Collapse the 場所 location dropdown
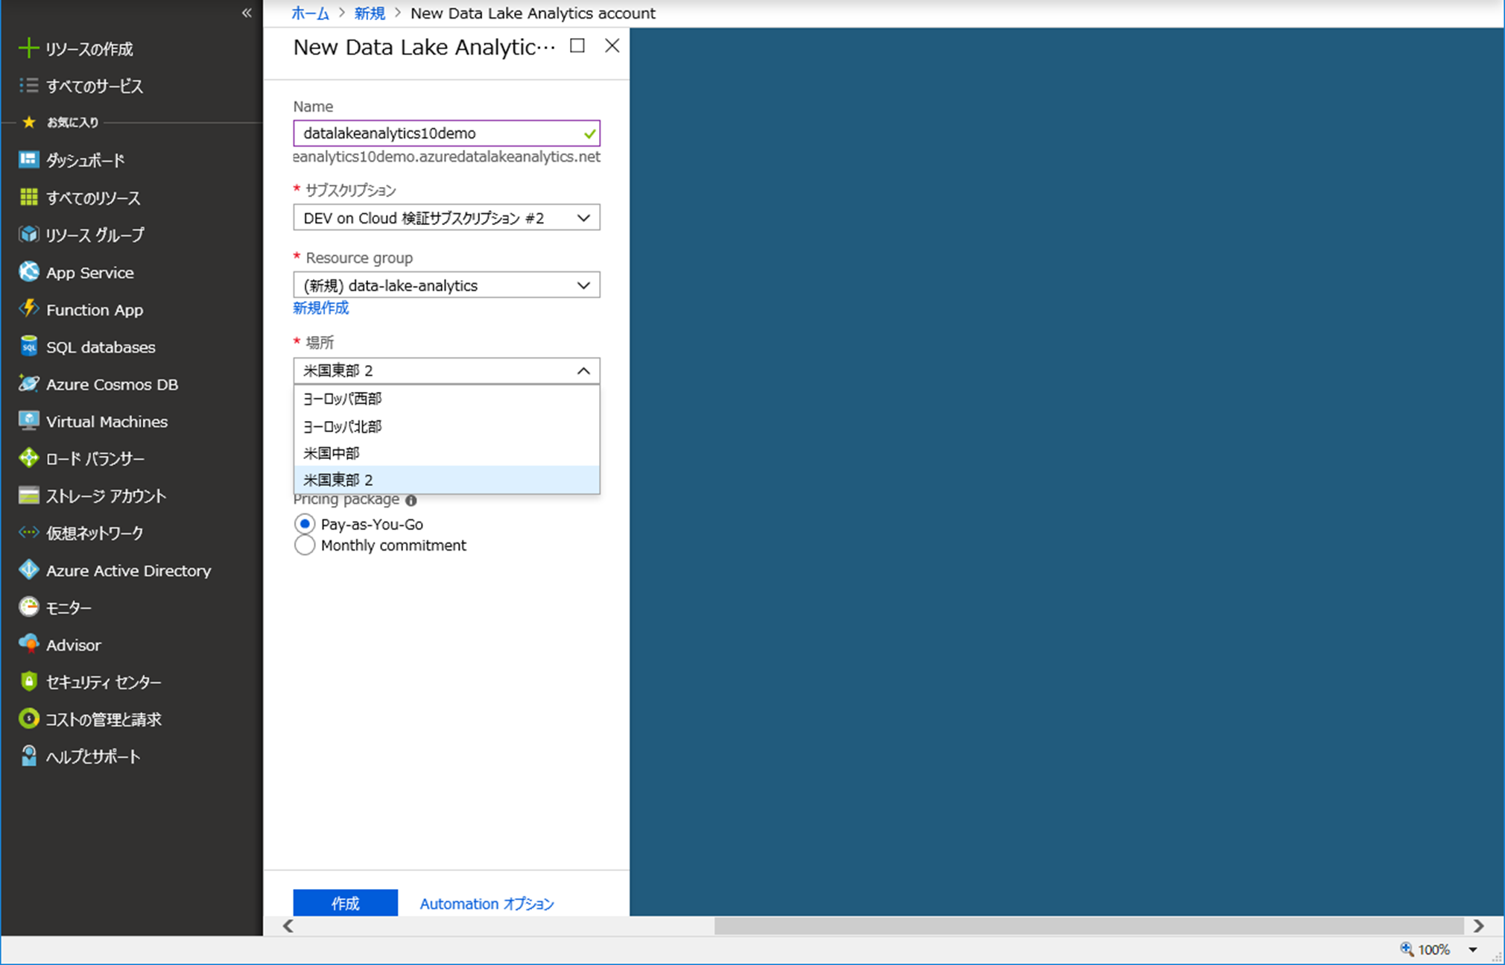1505x965 pixels. pyautogui.click(x=583, y=371)
